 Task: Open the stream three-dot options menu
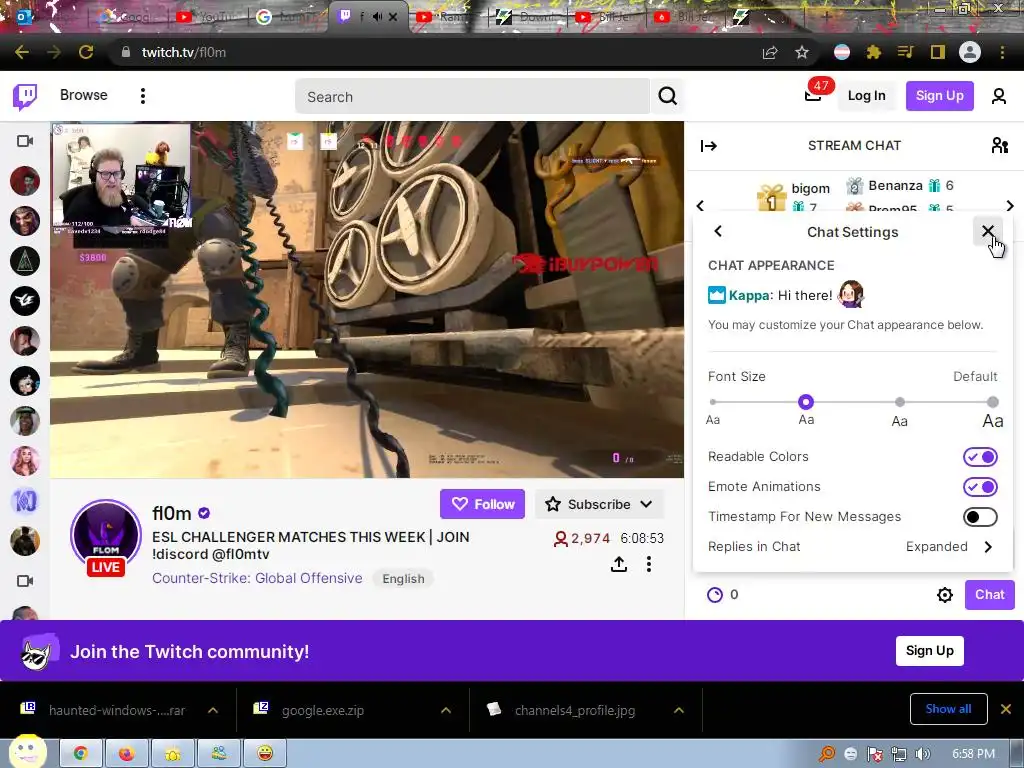pyautogui.click(x=648, y=564)
